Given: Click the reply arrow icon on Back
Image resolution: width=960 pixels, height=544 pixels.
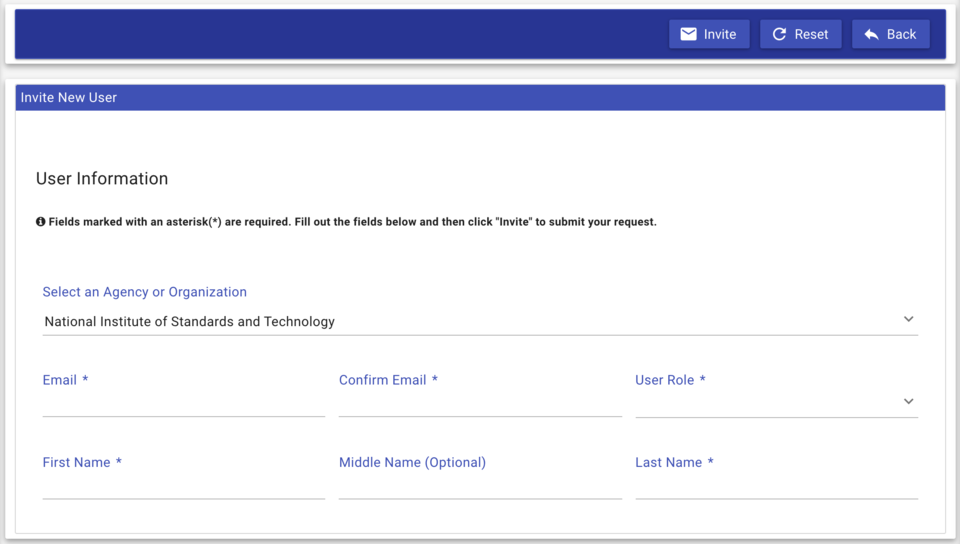Looking at the screenshot, I should pyautogui.click(x=871, y=34).
